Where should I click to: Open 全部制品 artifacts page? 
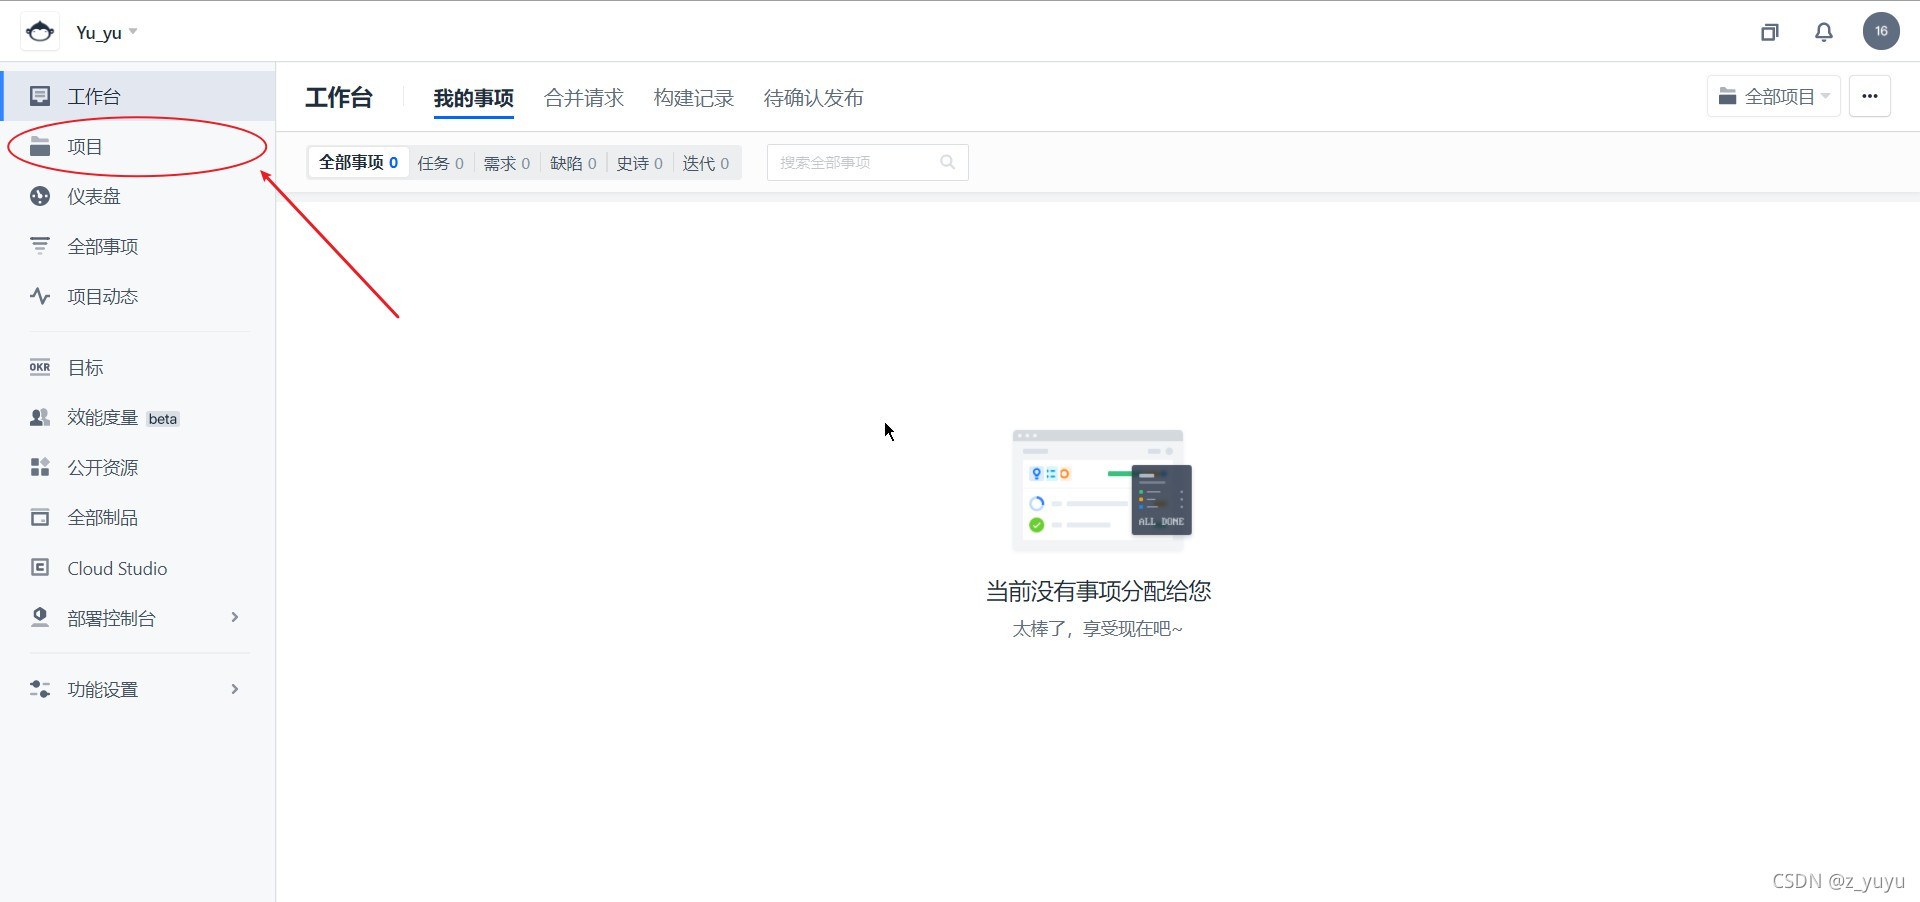click(102, 517)
